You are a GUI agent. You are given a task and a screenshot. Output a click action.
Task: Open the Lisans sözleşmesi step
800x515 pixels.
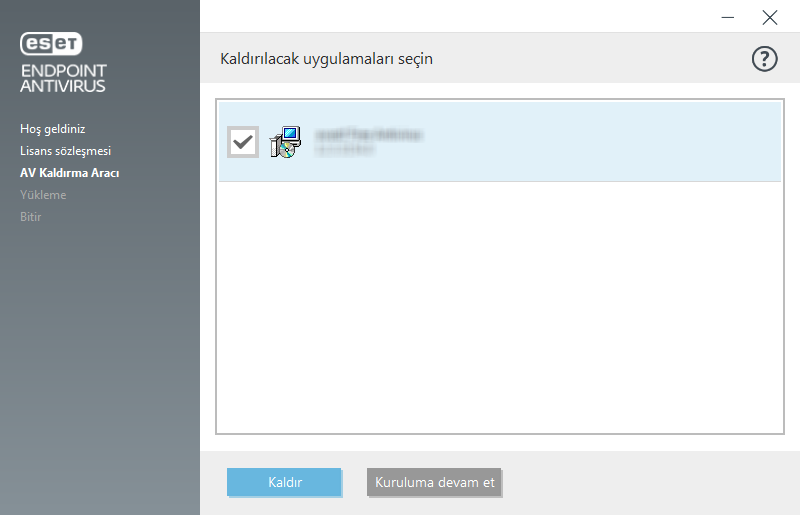pos(65,151)
